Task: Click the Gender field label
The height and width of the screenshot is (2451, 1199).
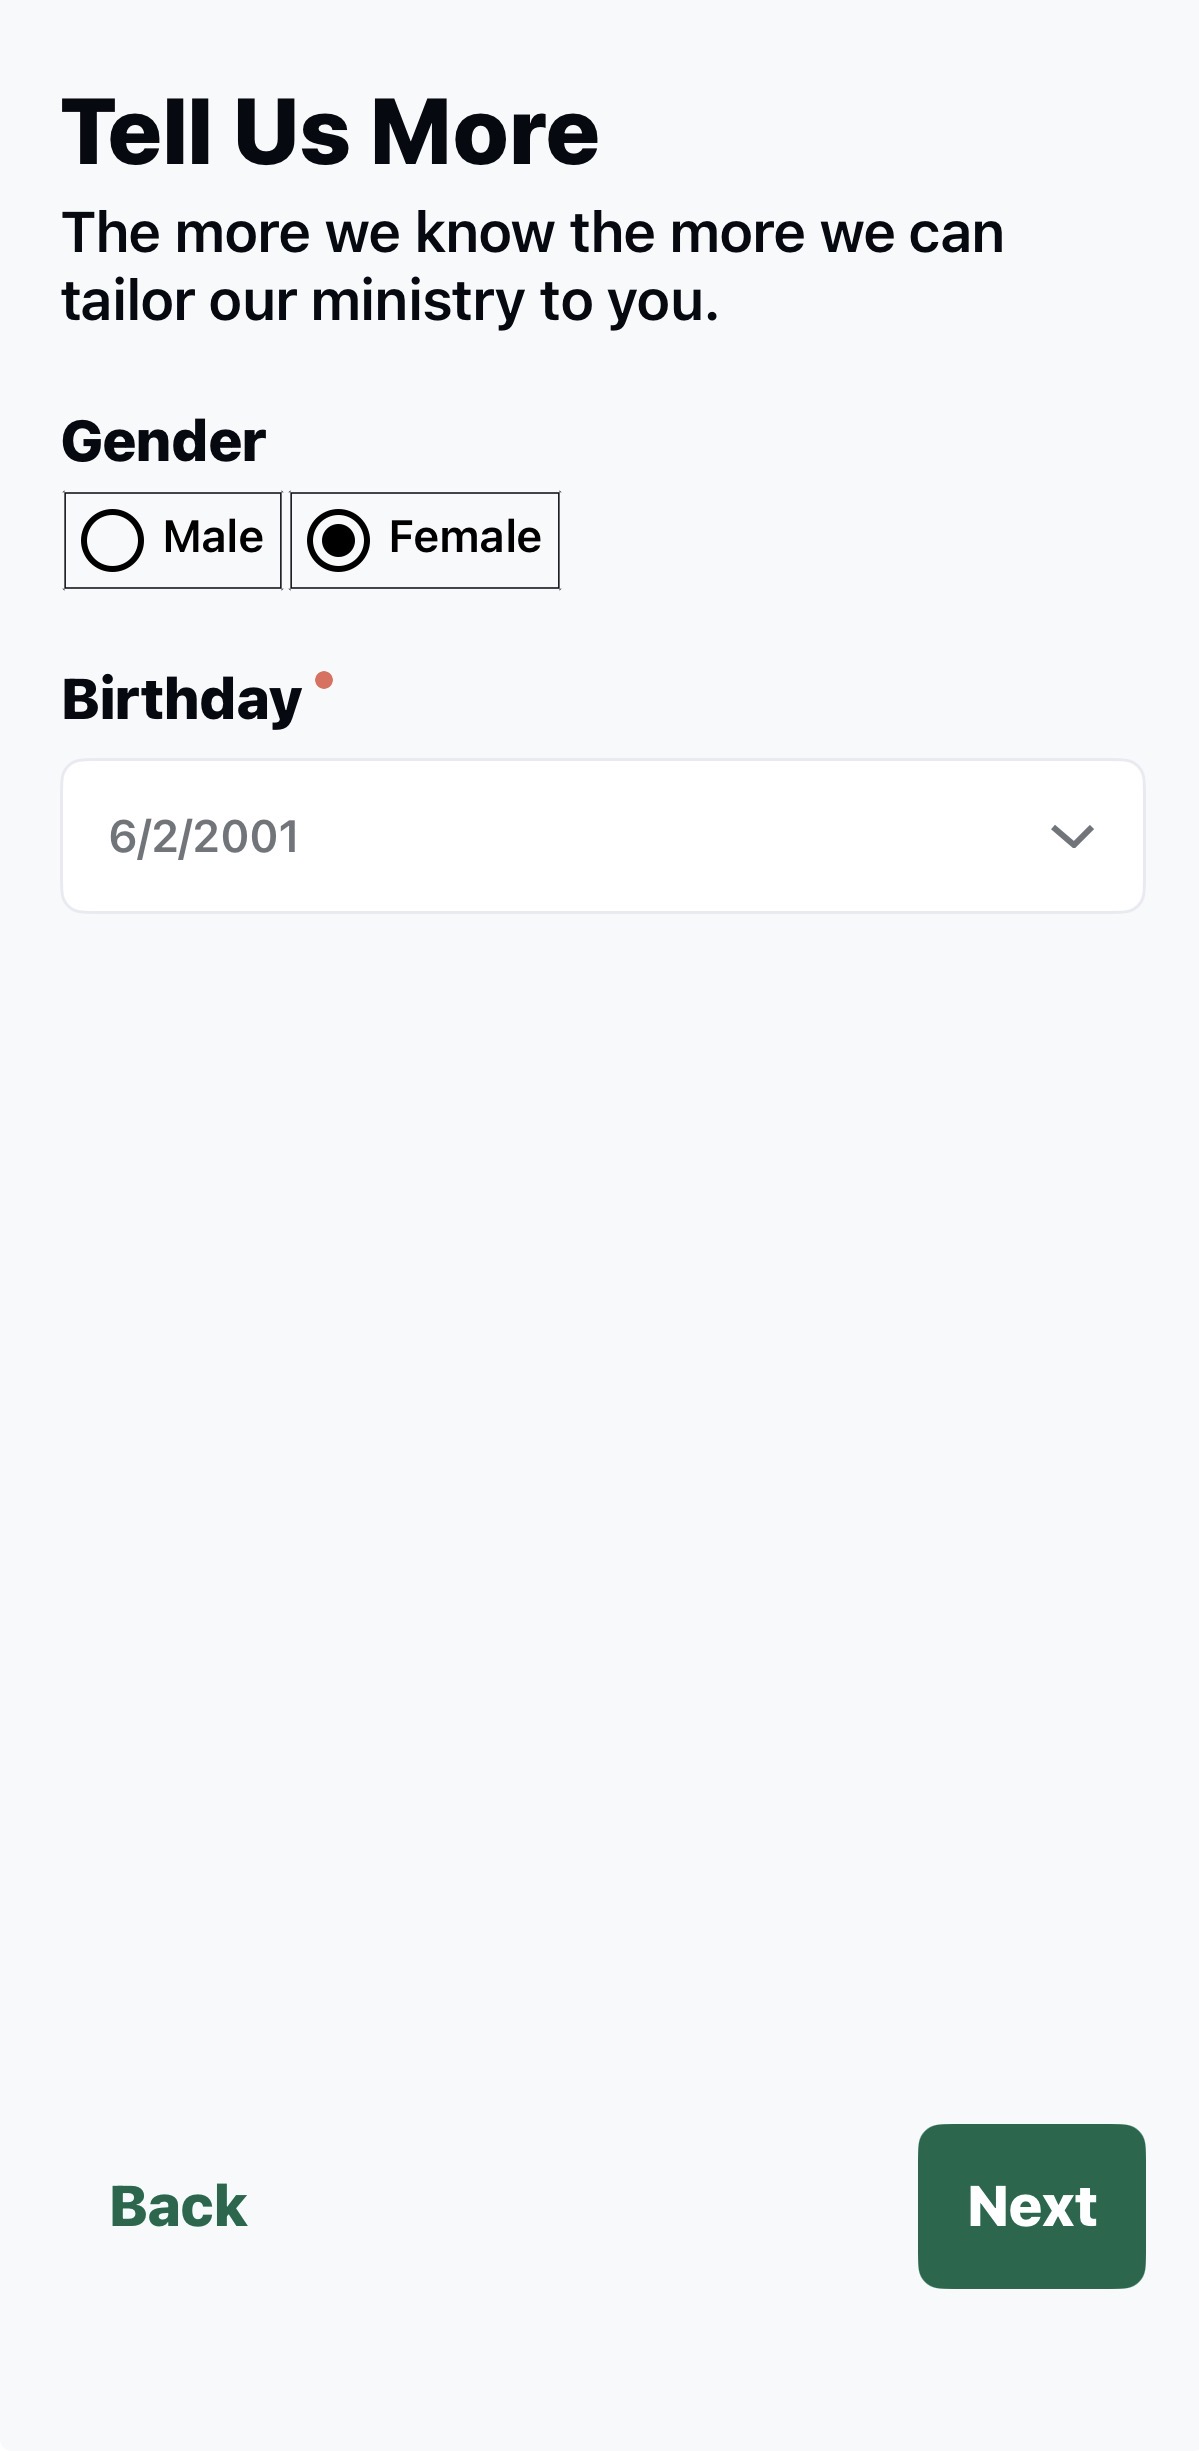Action: coord(164,441)
